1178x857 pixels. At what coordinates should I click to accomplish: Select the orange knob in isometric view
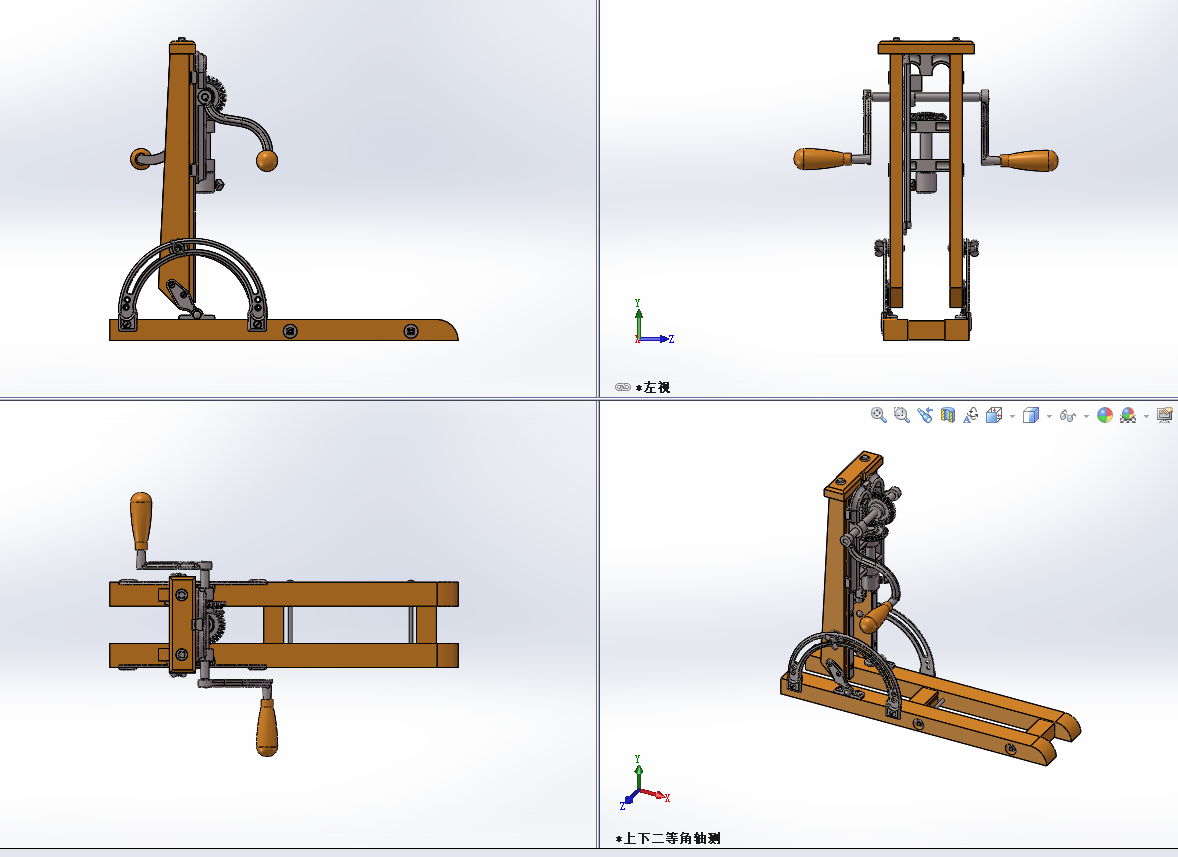pyautogui.click(x=876, y=617)
